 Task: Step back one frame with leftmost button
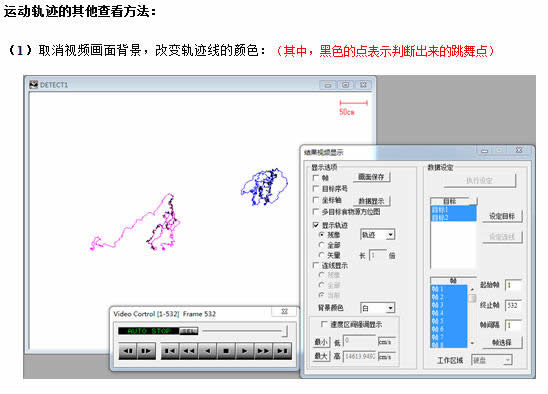[x=128, y=351]
